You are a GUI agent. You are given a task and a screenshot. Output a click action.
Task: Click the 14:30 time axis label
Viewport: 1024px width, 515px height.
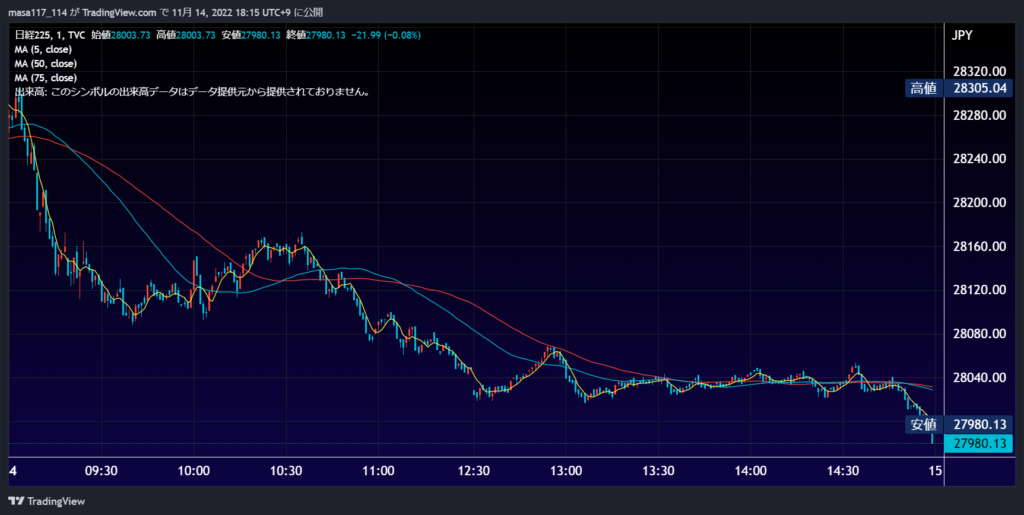point(843,471)
